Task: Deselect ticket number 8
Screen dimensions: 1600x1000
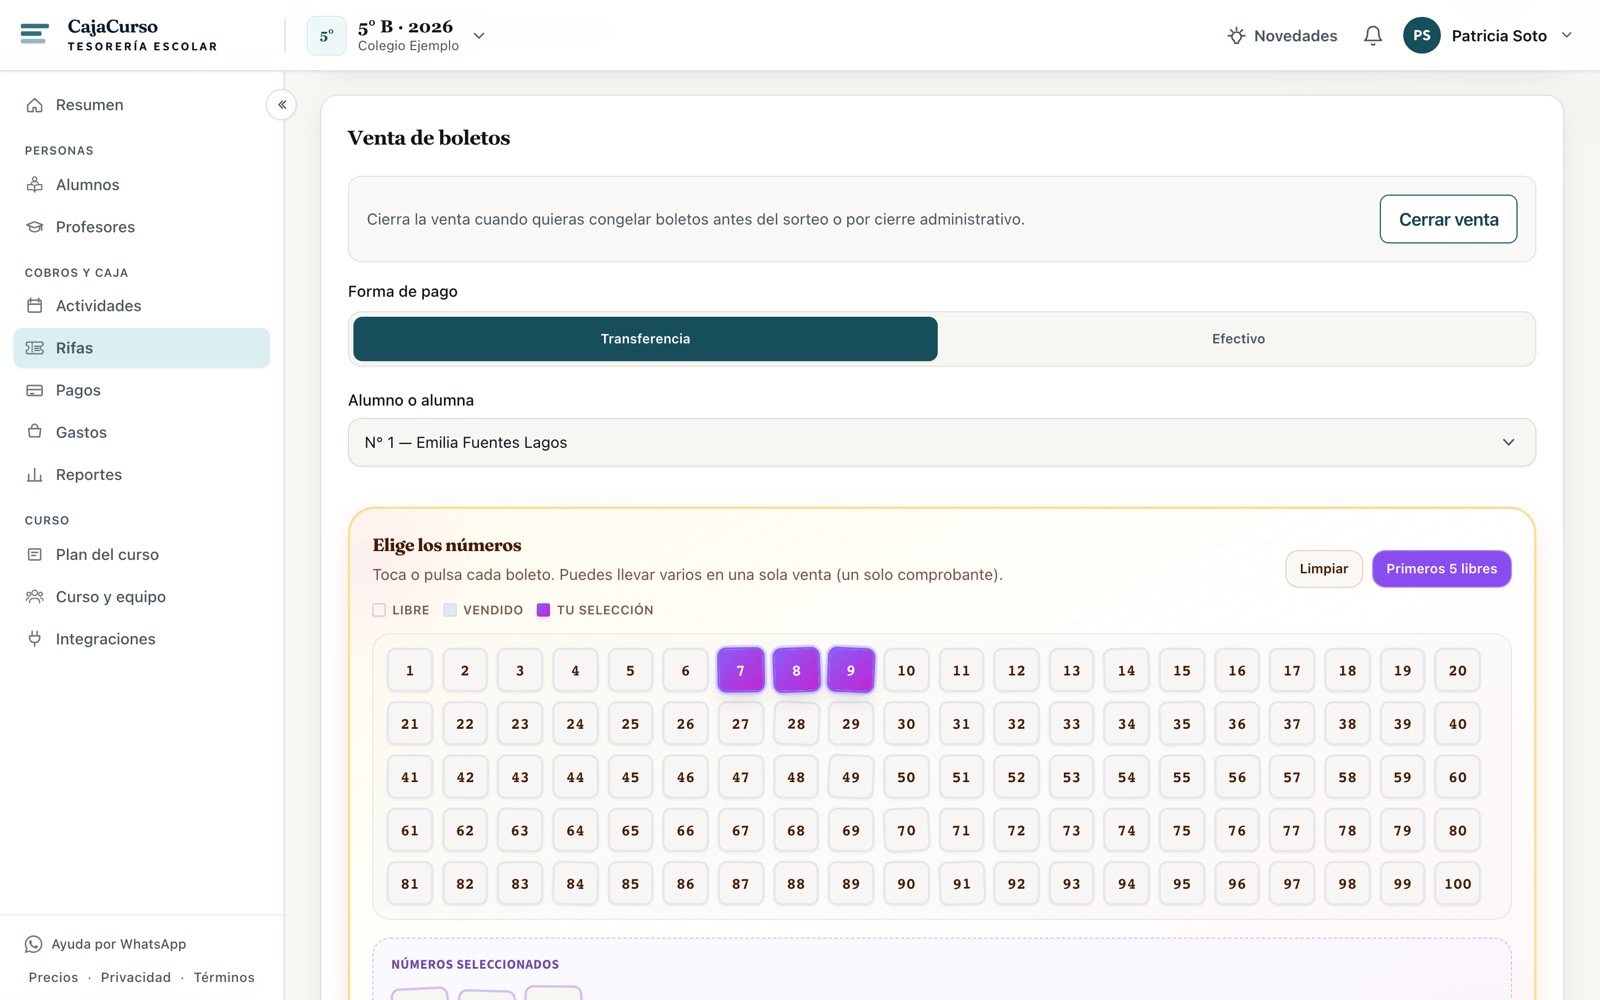Action: tap(796, 670)
